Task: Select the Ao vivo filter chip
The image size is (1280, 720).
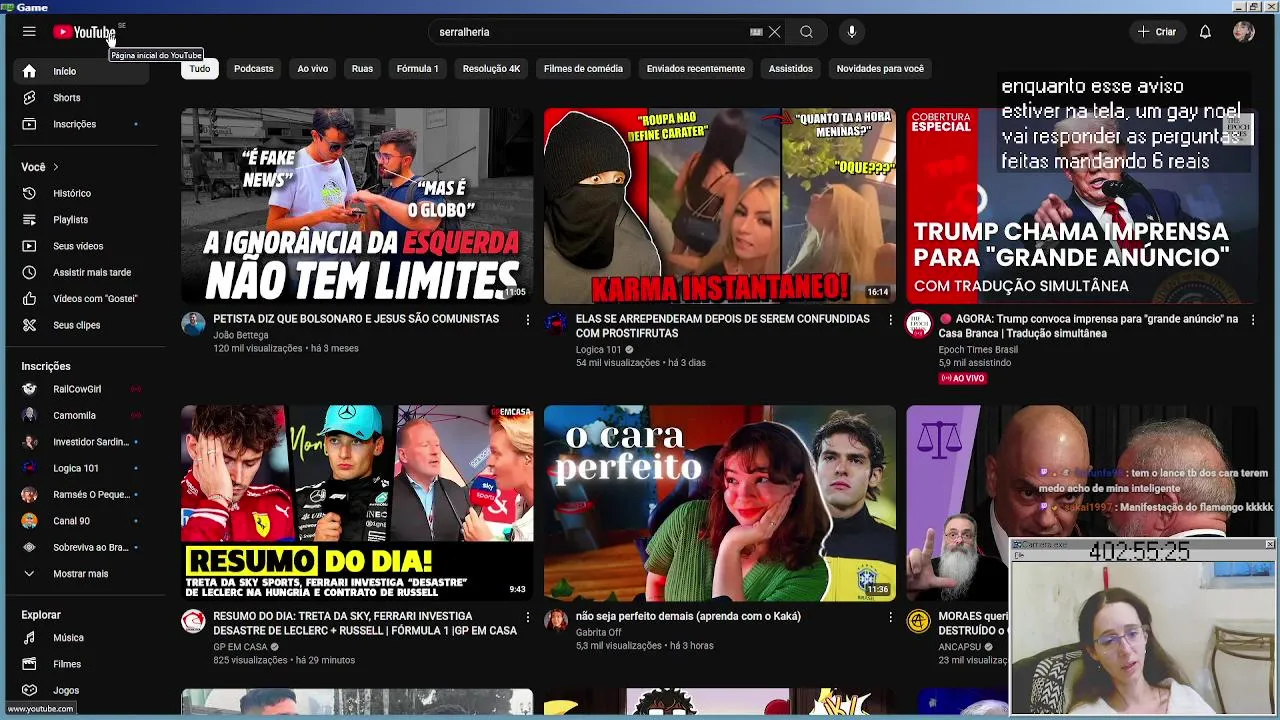Action: coord(313,69)
